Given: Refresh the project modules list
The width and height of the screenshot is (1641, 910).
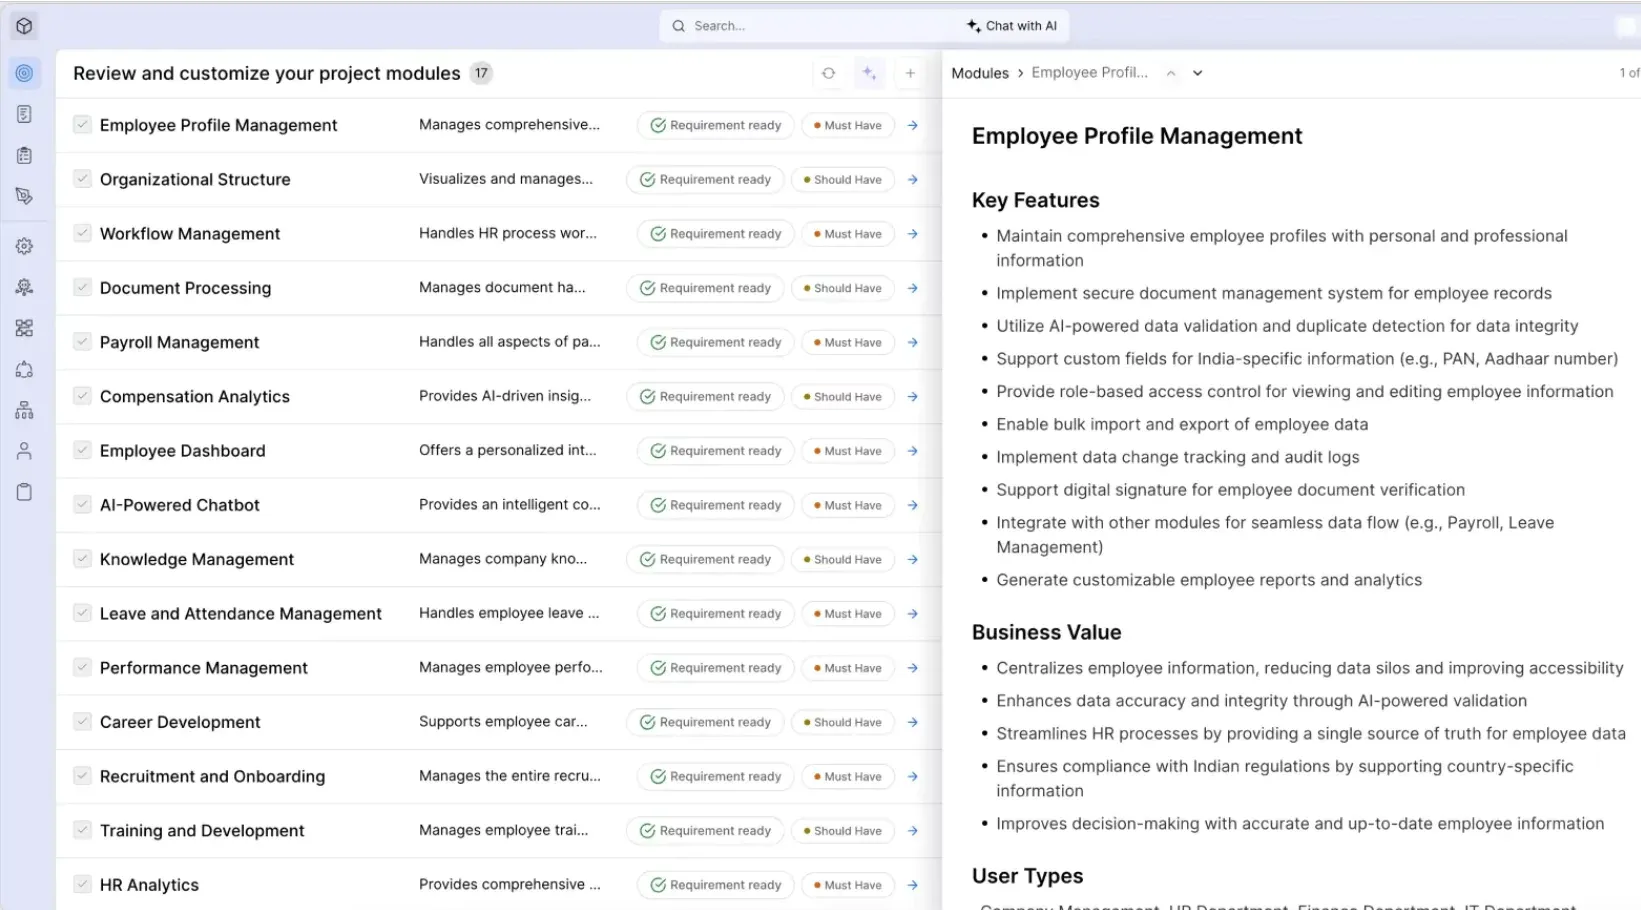Looking at the screenshot, I should point(828,73).
